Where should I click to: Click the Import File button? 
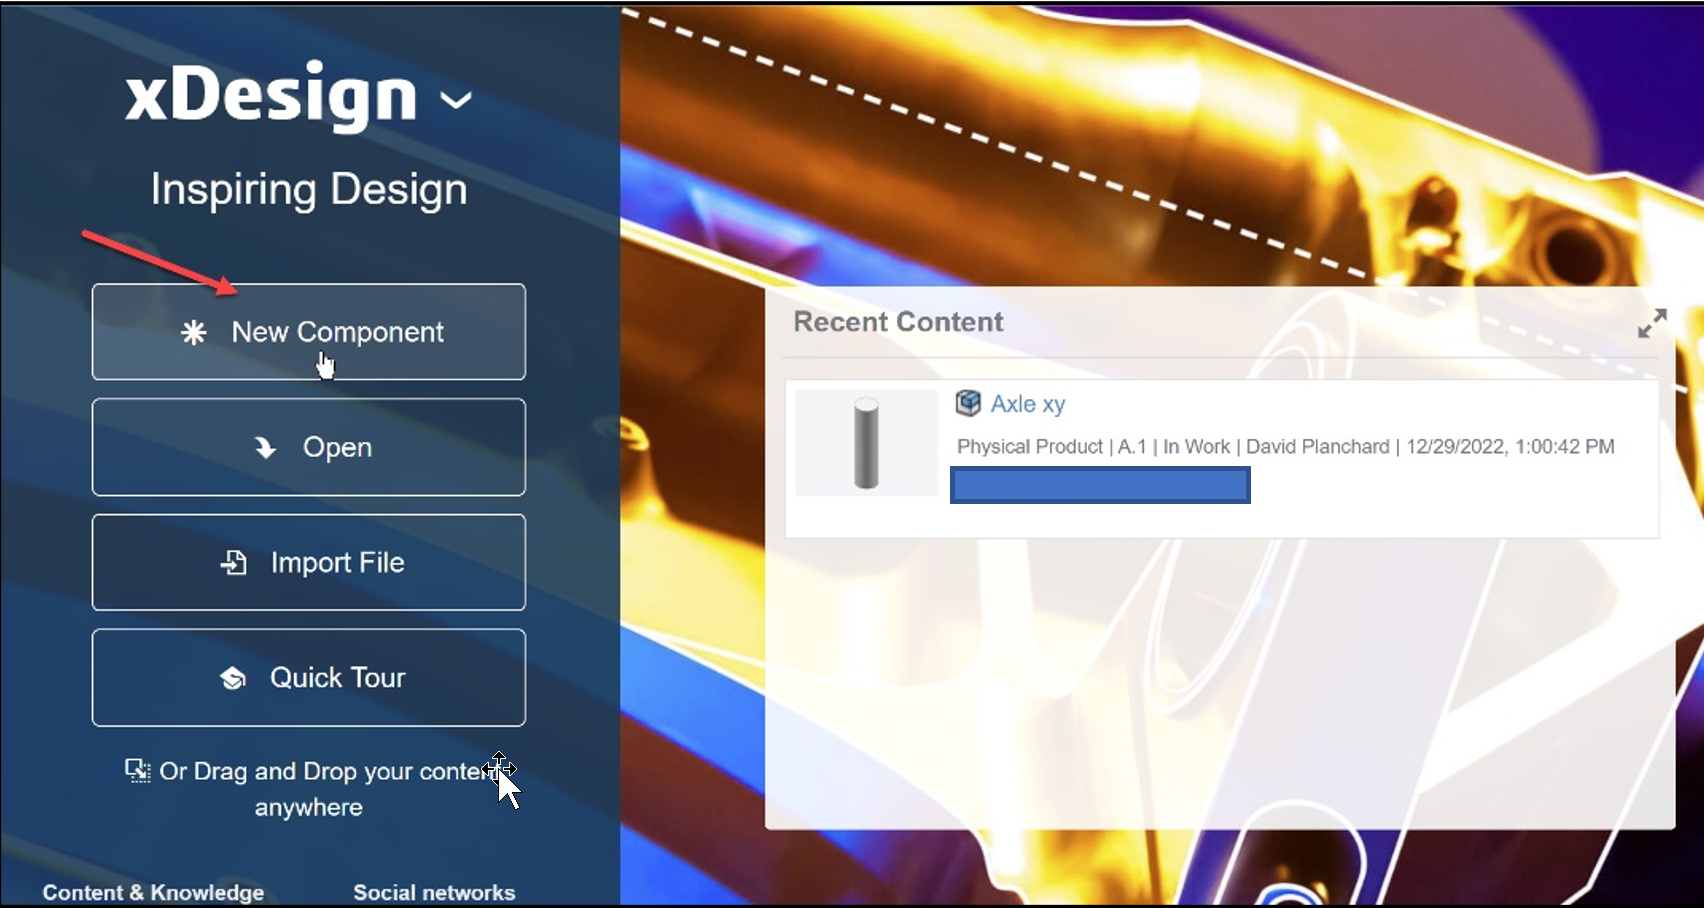point(308,561)
